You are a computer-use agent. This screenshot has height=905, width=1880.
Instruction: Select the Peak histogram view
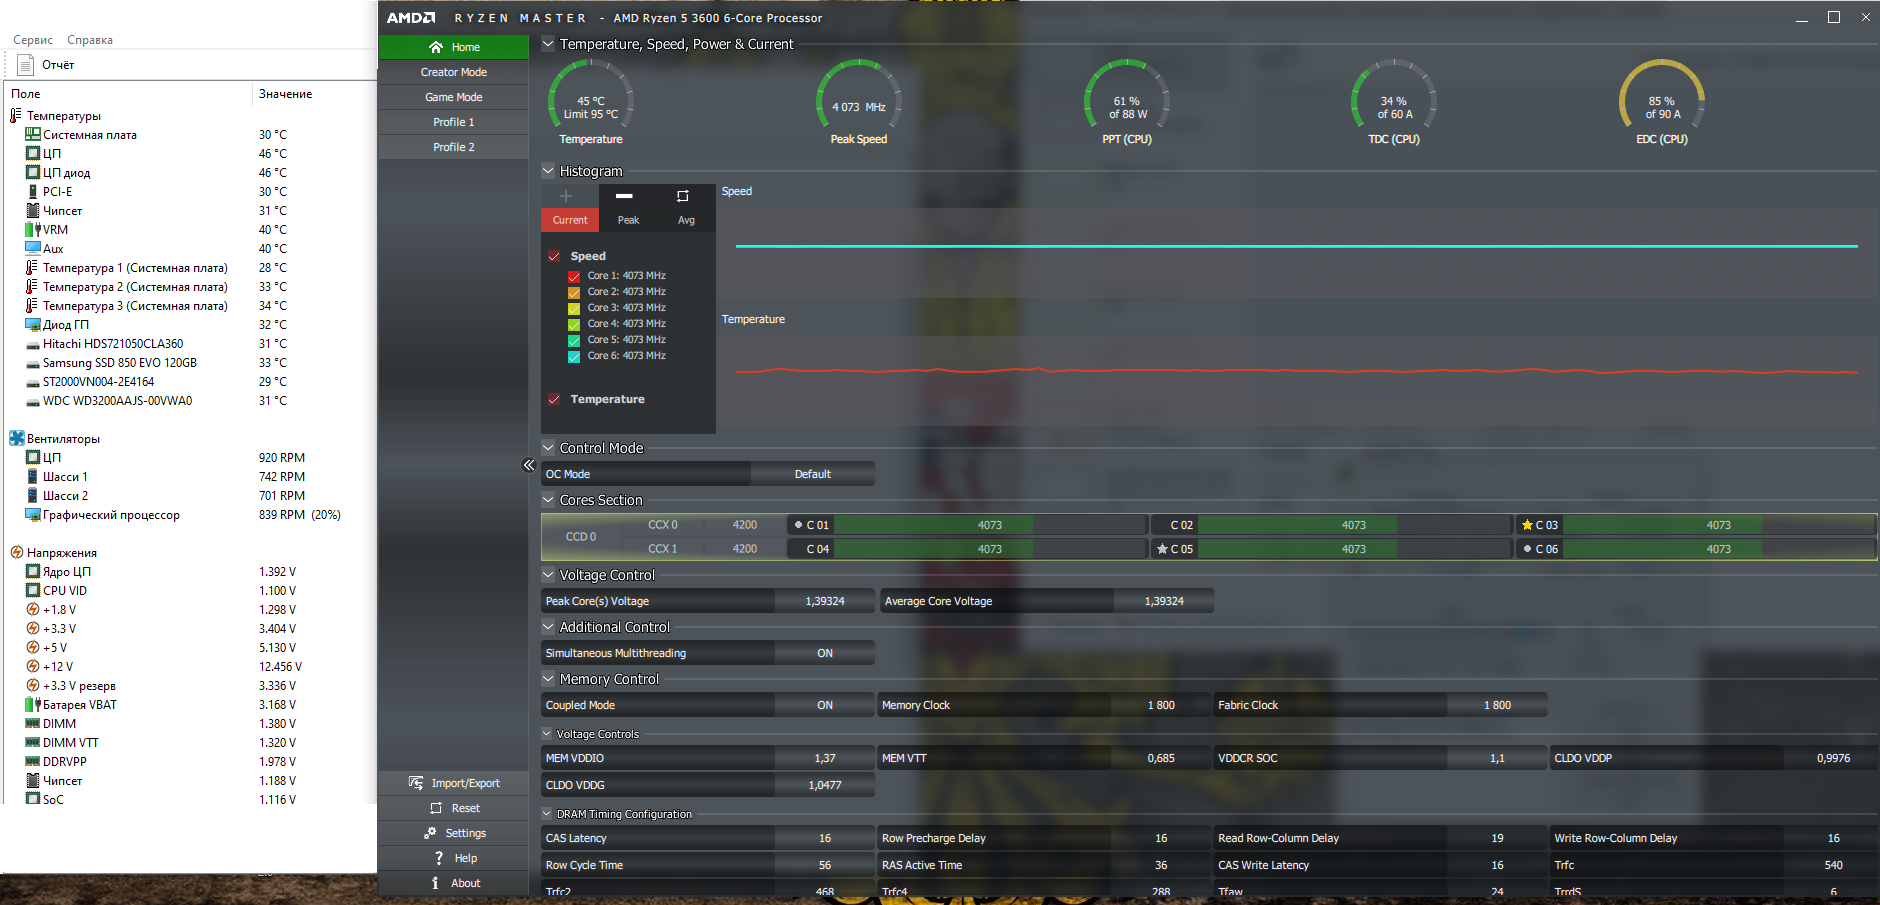pyautogui.click(x=628, y=208)
